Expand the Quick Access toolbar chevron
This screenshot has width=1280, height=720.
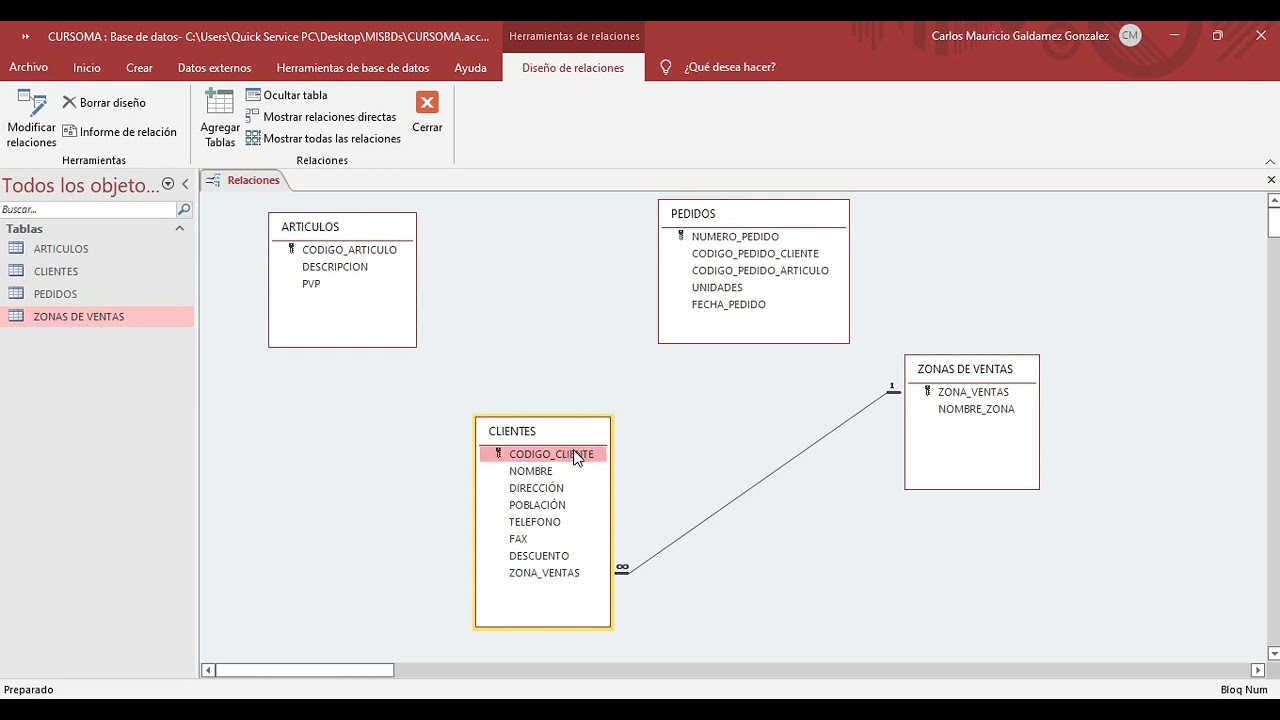click(x=25, y=36)
